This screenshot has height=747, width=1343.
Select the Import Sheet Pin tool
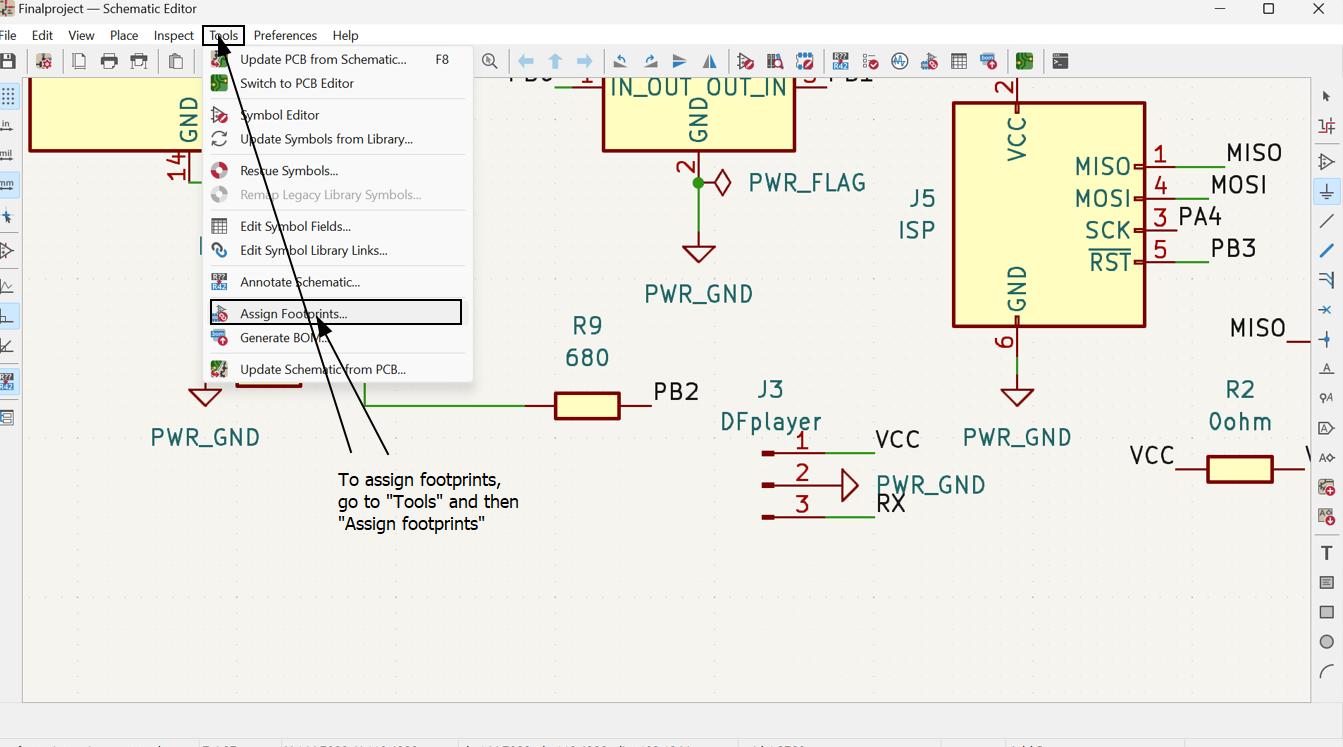coord(1327,517)
